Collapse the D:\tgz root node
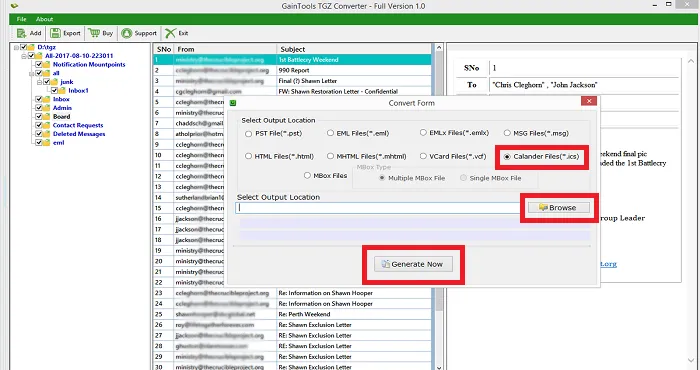Screen dimensions: 700x370 click(x=17, y=47)
